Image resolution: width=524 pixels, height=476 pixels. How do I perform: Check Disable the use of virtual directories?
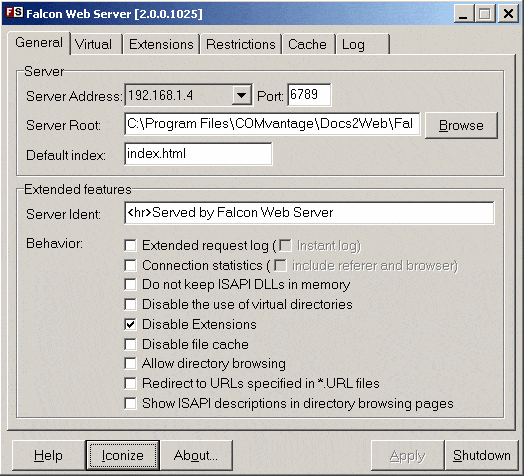(130, 305)
